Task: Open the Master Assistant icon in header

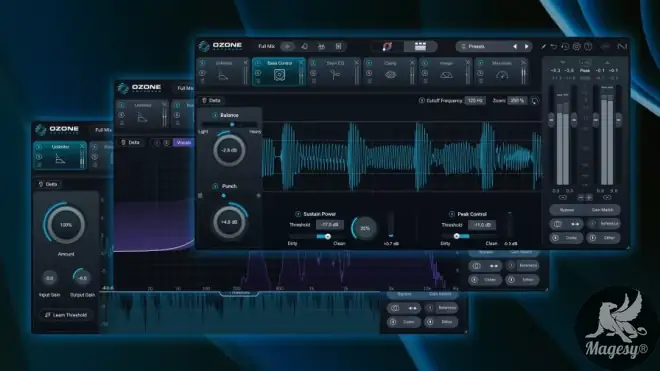Action: pos(387,46)
